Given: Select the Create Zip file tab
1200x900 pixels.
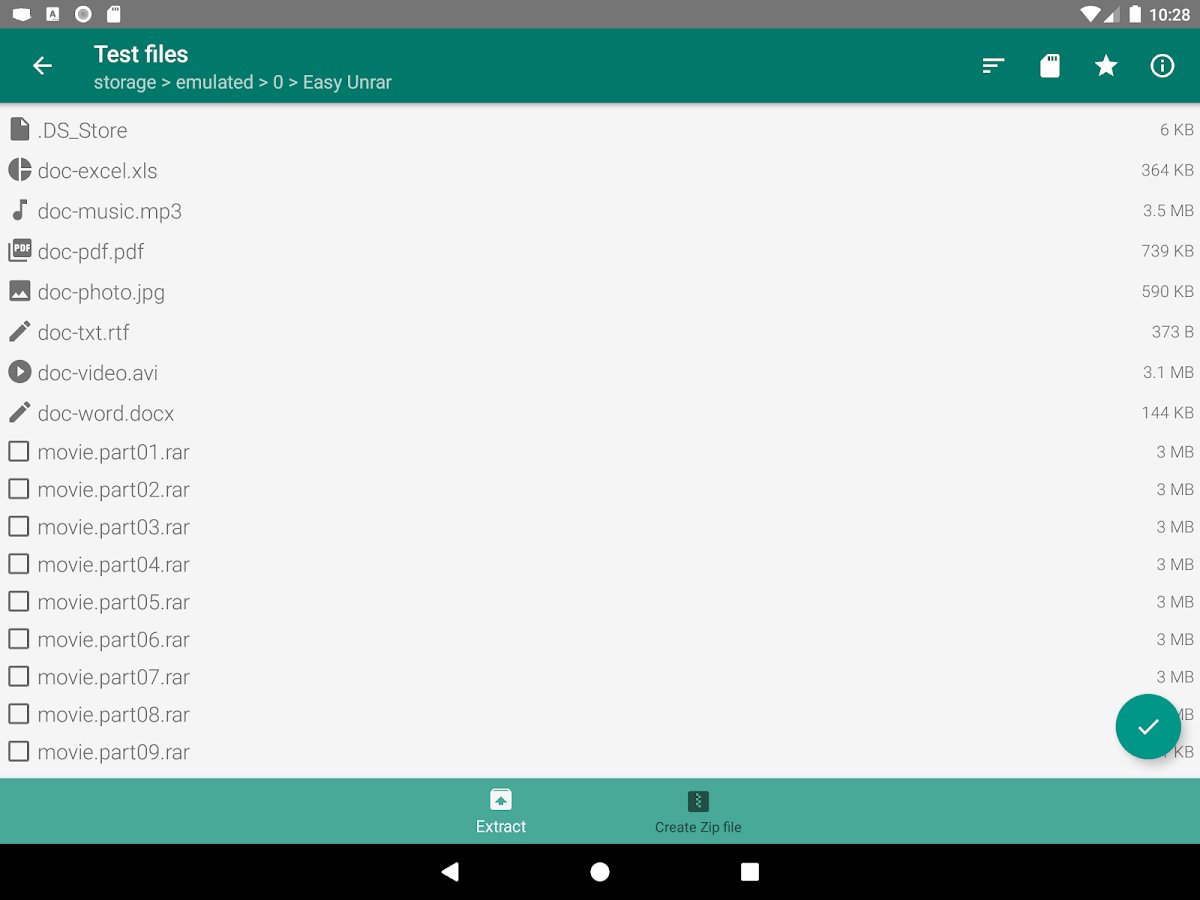Looking at the screenshot, I should tap(698, 811).
